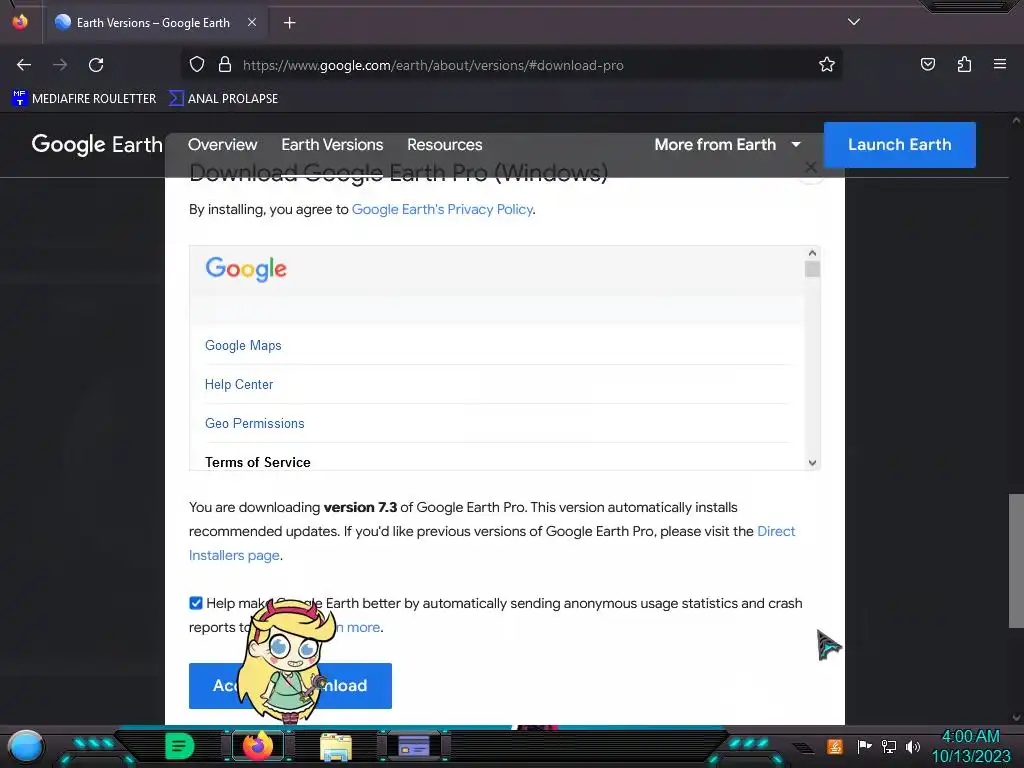Screen dimensions: 1024x768
Task: Click the Firefox taskbar icon
Action: [x=258, y=746]
